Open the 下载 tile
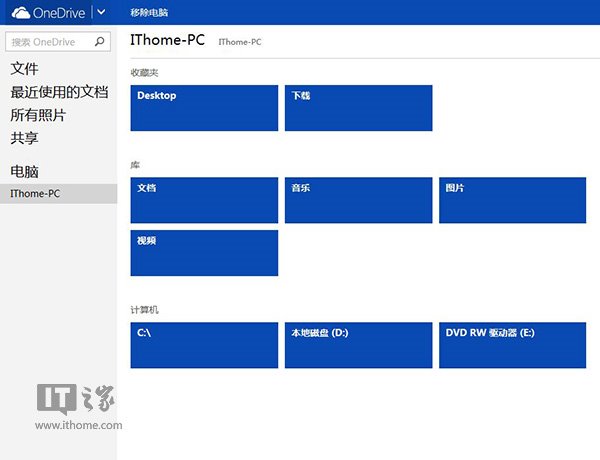600x460 pixels. click(x=359, y=108)
